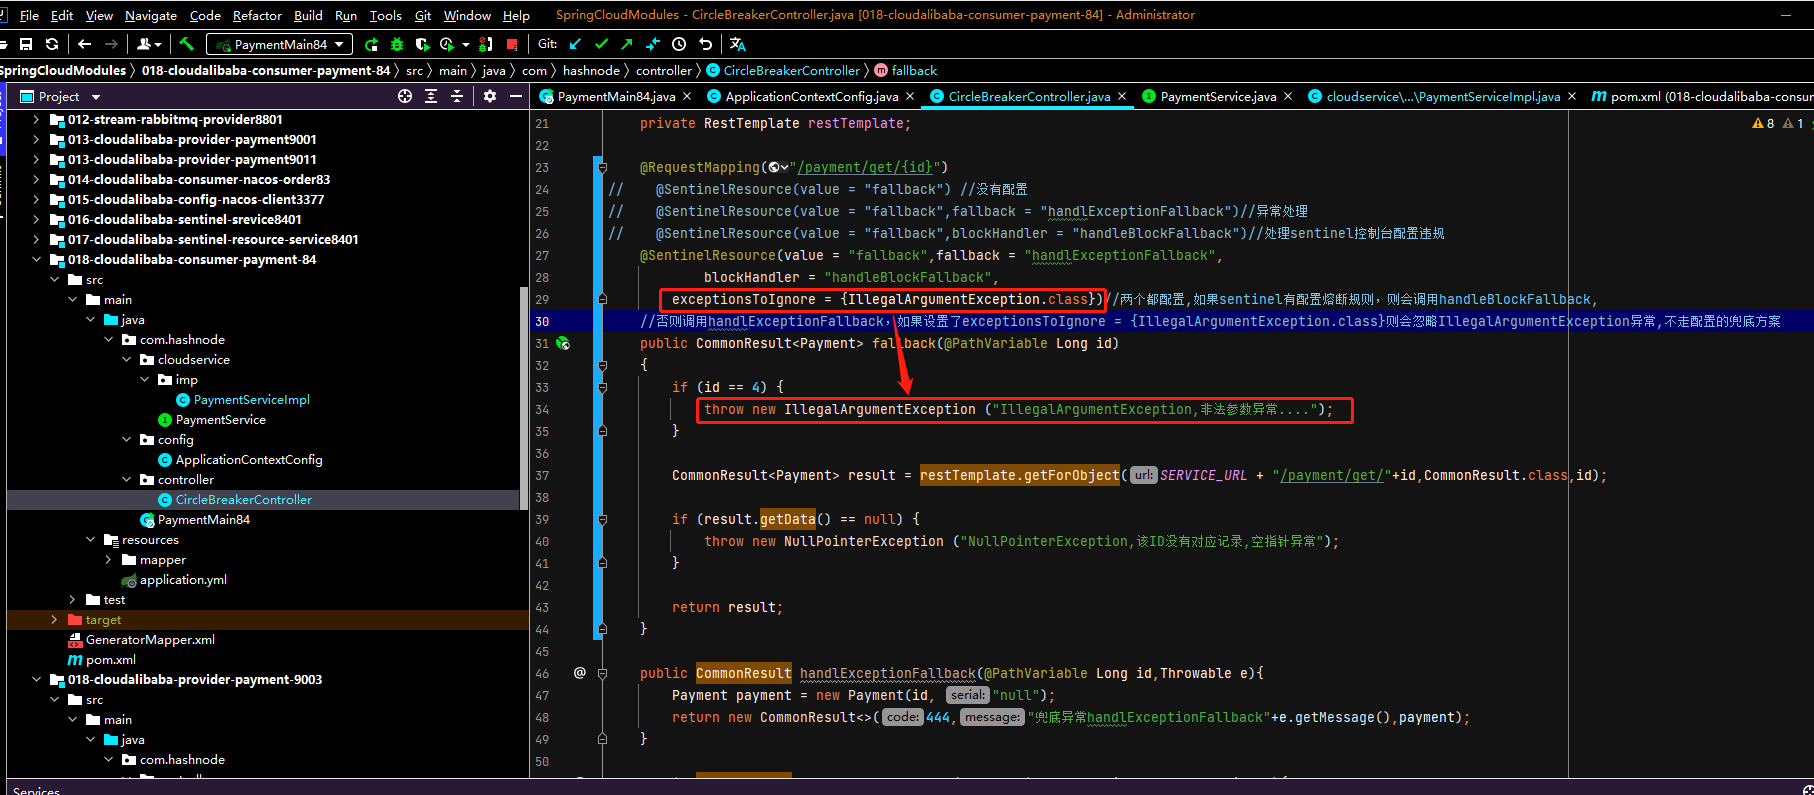Open the File menu
1814x795 pixels.
29,15
